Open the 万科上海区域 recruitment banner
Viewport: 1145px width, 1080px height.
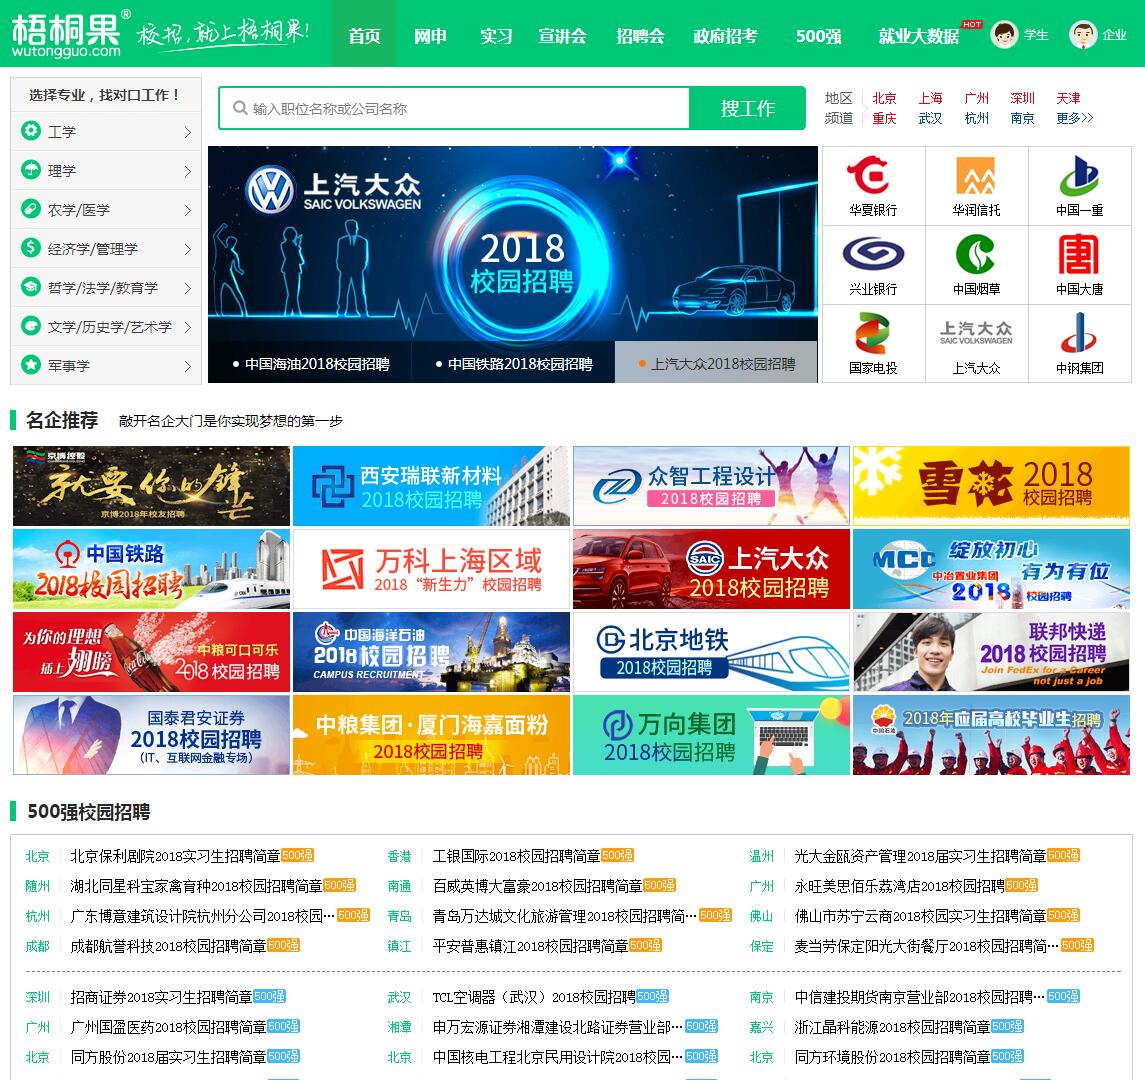coord(431,569)
